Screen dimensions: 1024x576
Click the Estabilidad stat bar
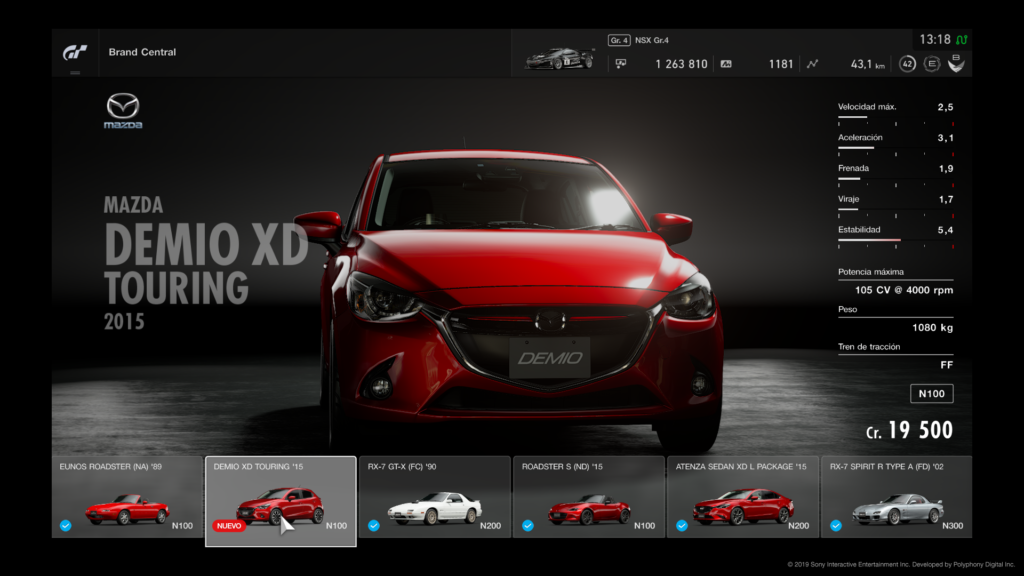tap(894, 241)
